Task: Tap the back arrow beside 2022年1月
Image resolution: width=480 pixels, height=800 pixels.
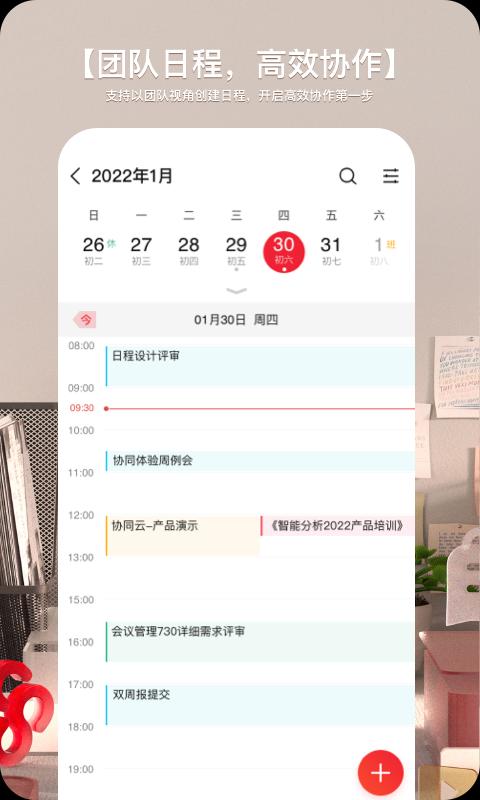Action: click(75, 177)
